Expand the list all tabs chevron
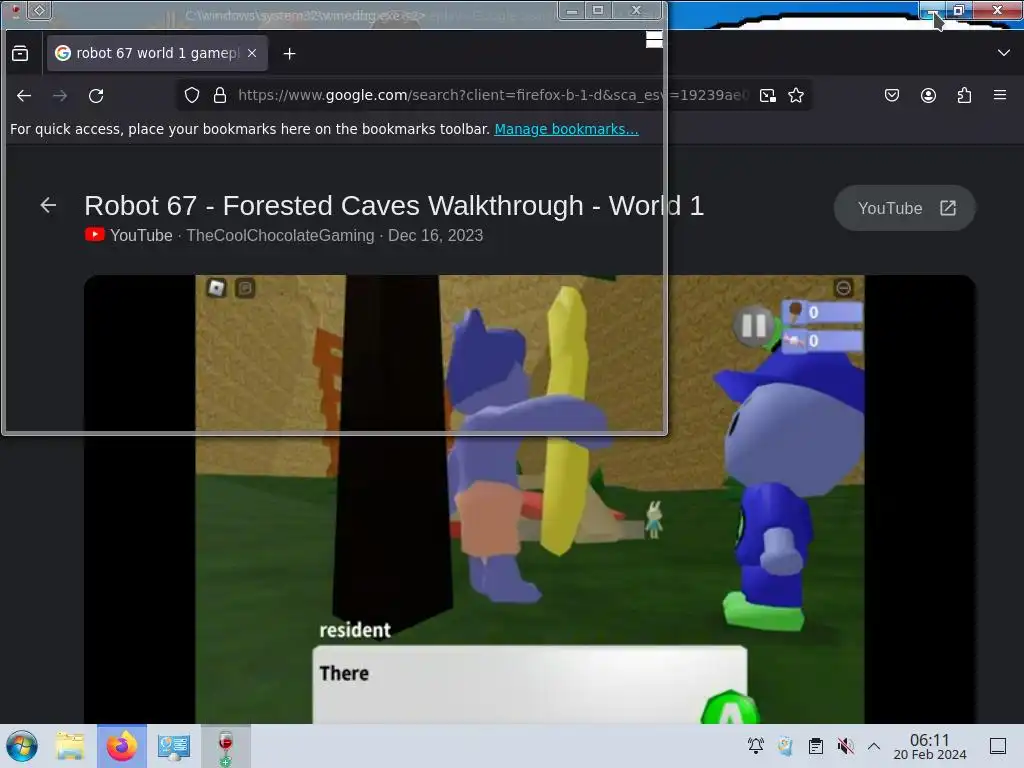Viewport: 1024px width, 768px height. 1004,53
